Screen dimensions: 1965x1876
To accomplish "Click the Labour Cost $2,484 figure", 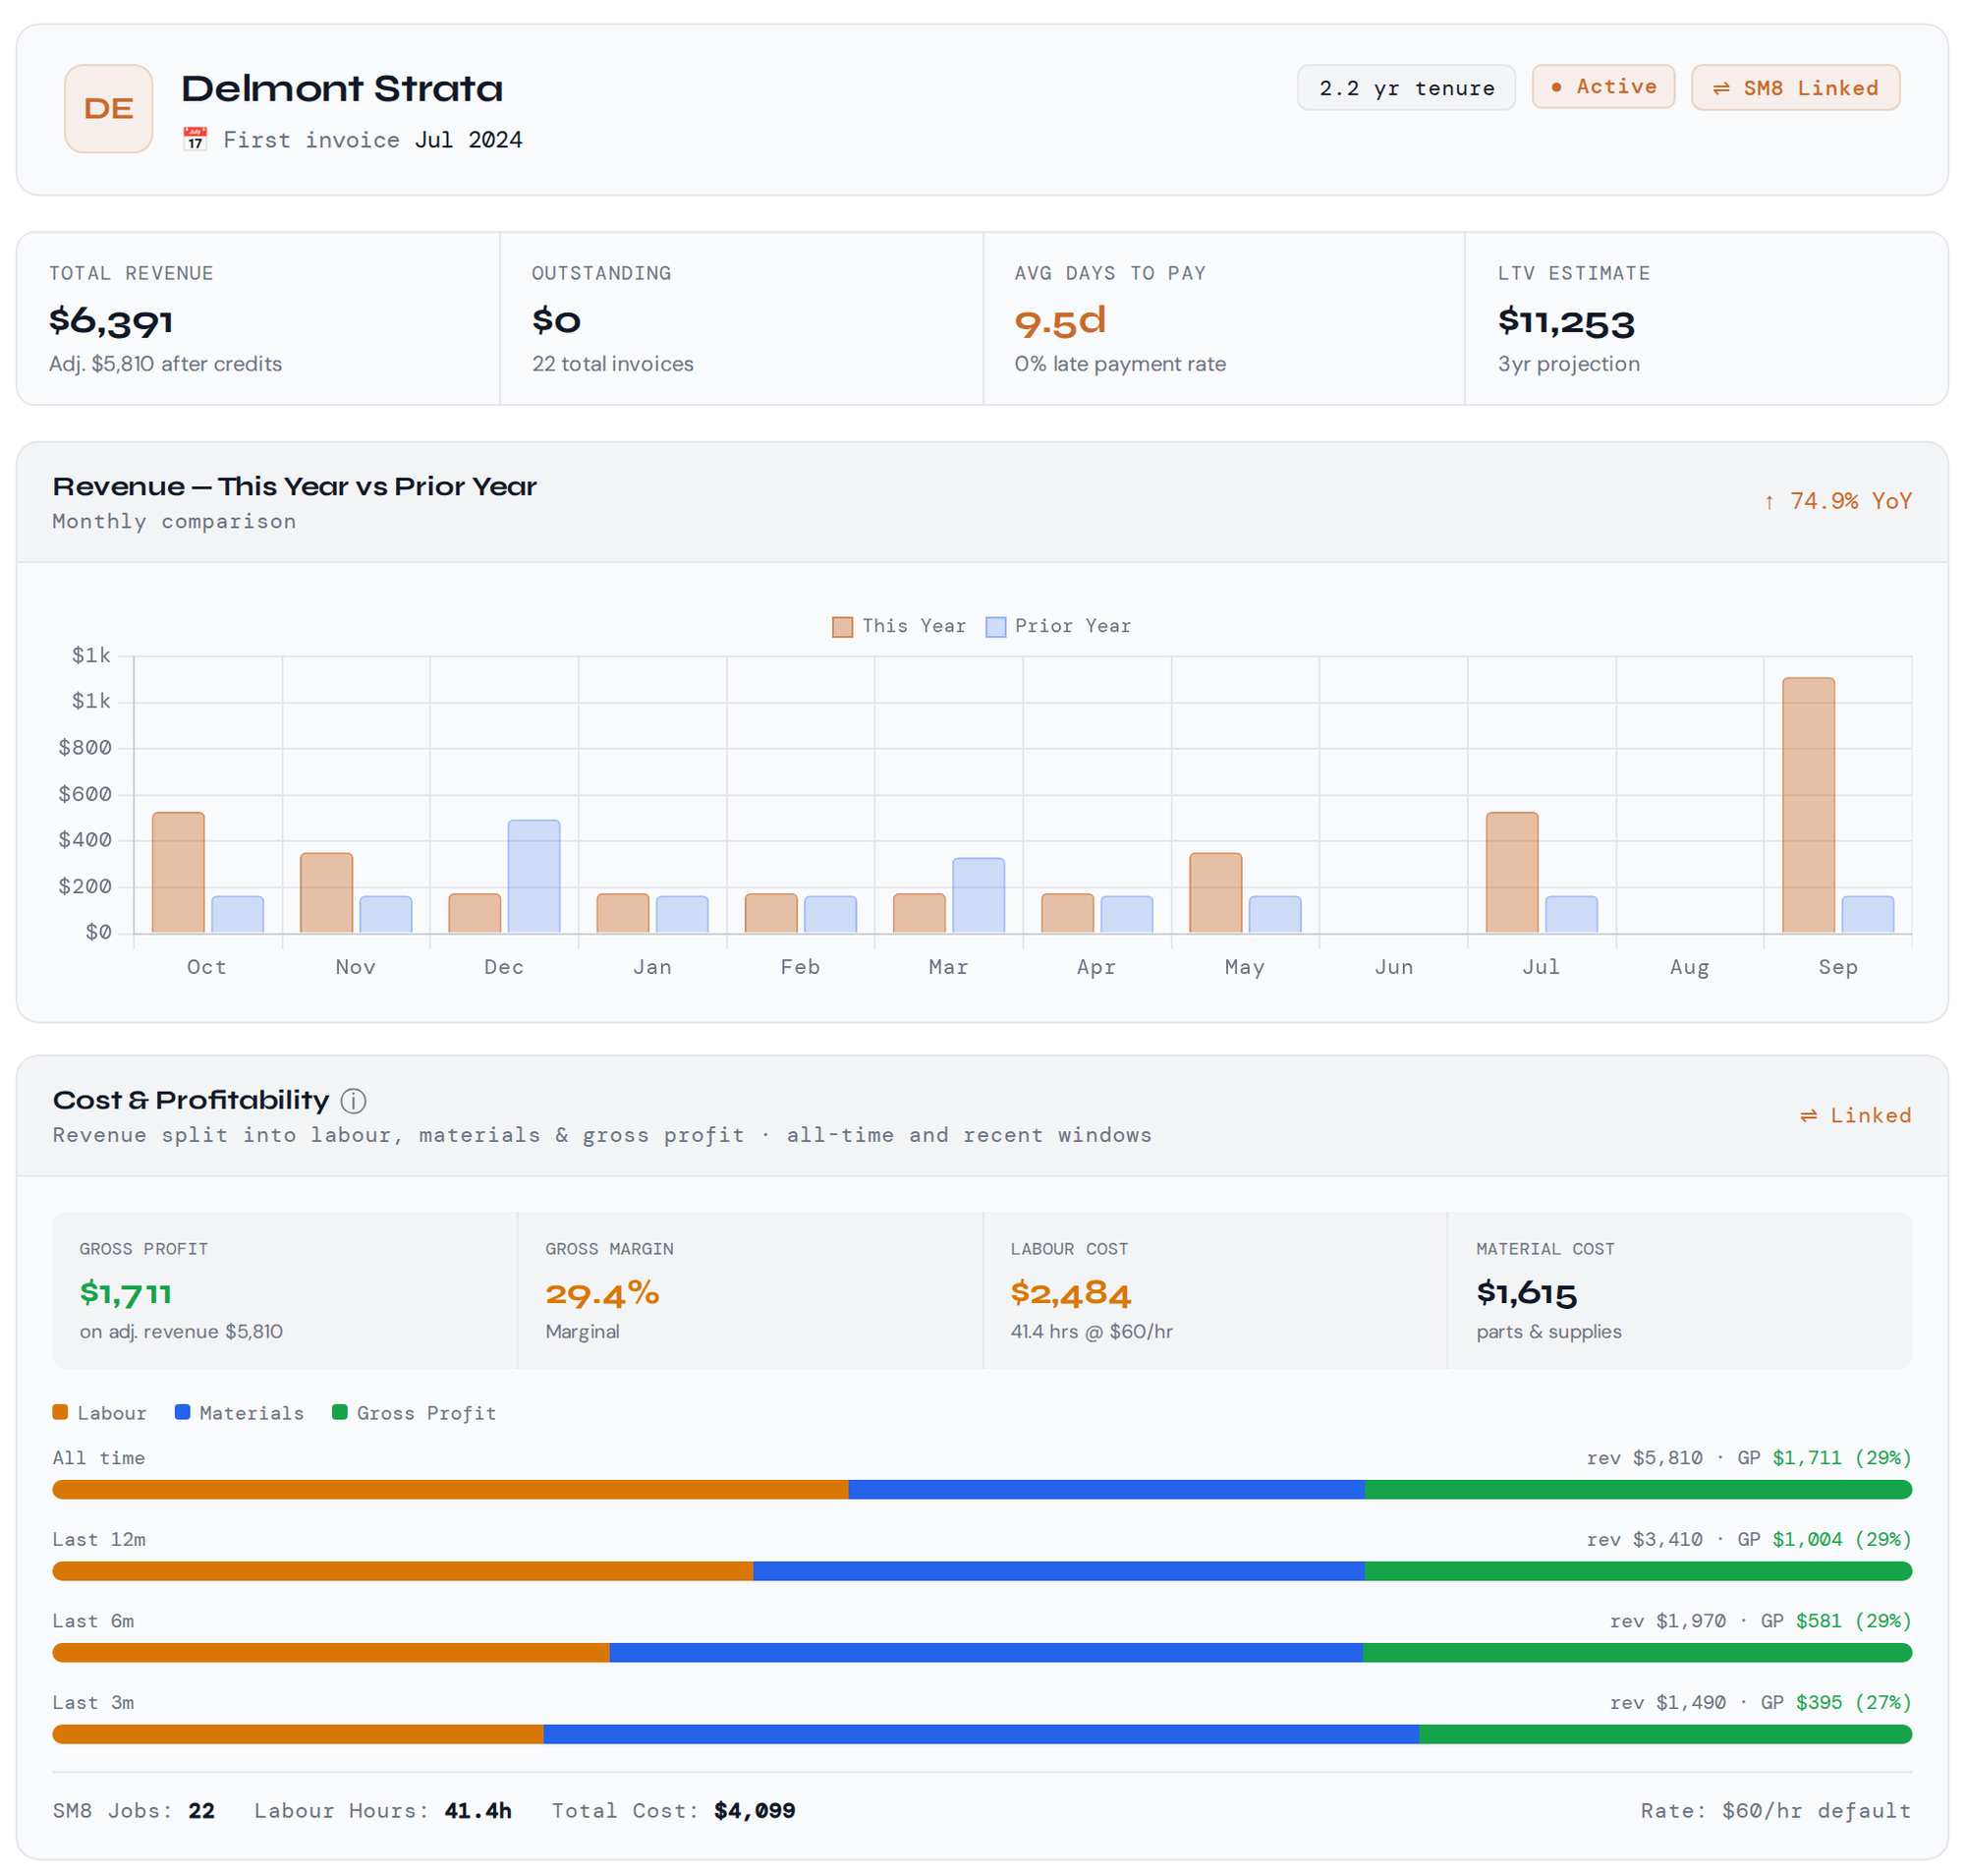I will click(1070, 1293).
